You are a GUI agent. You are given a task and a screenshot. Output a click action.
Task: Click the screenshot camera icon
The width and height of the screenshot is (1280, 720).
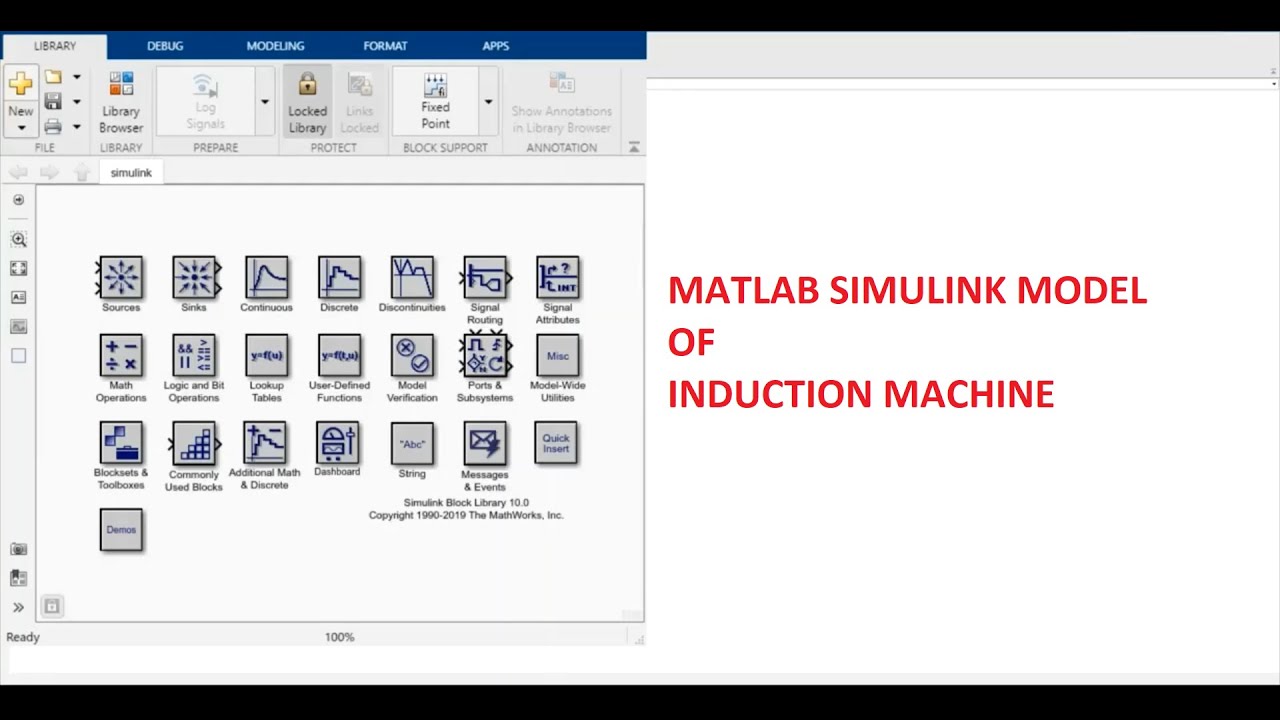18,549
